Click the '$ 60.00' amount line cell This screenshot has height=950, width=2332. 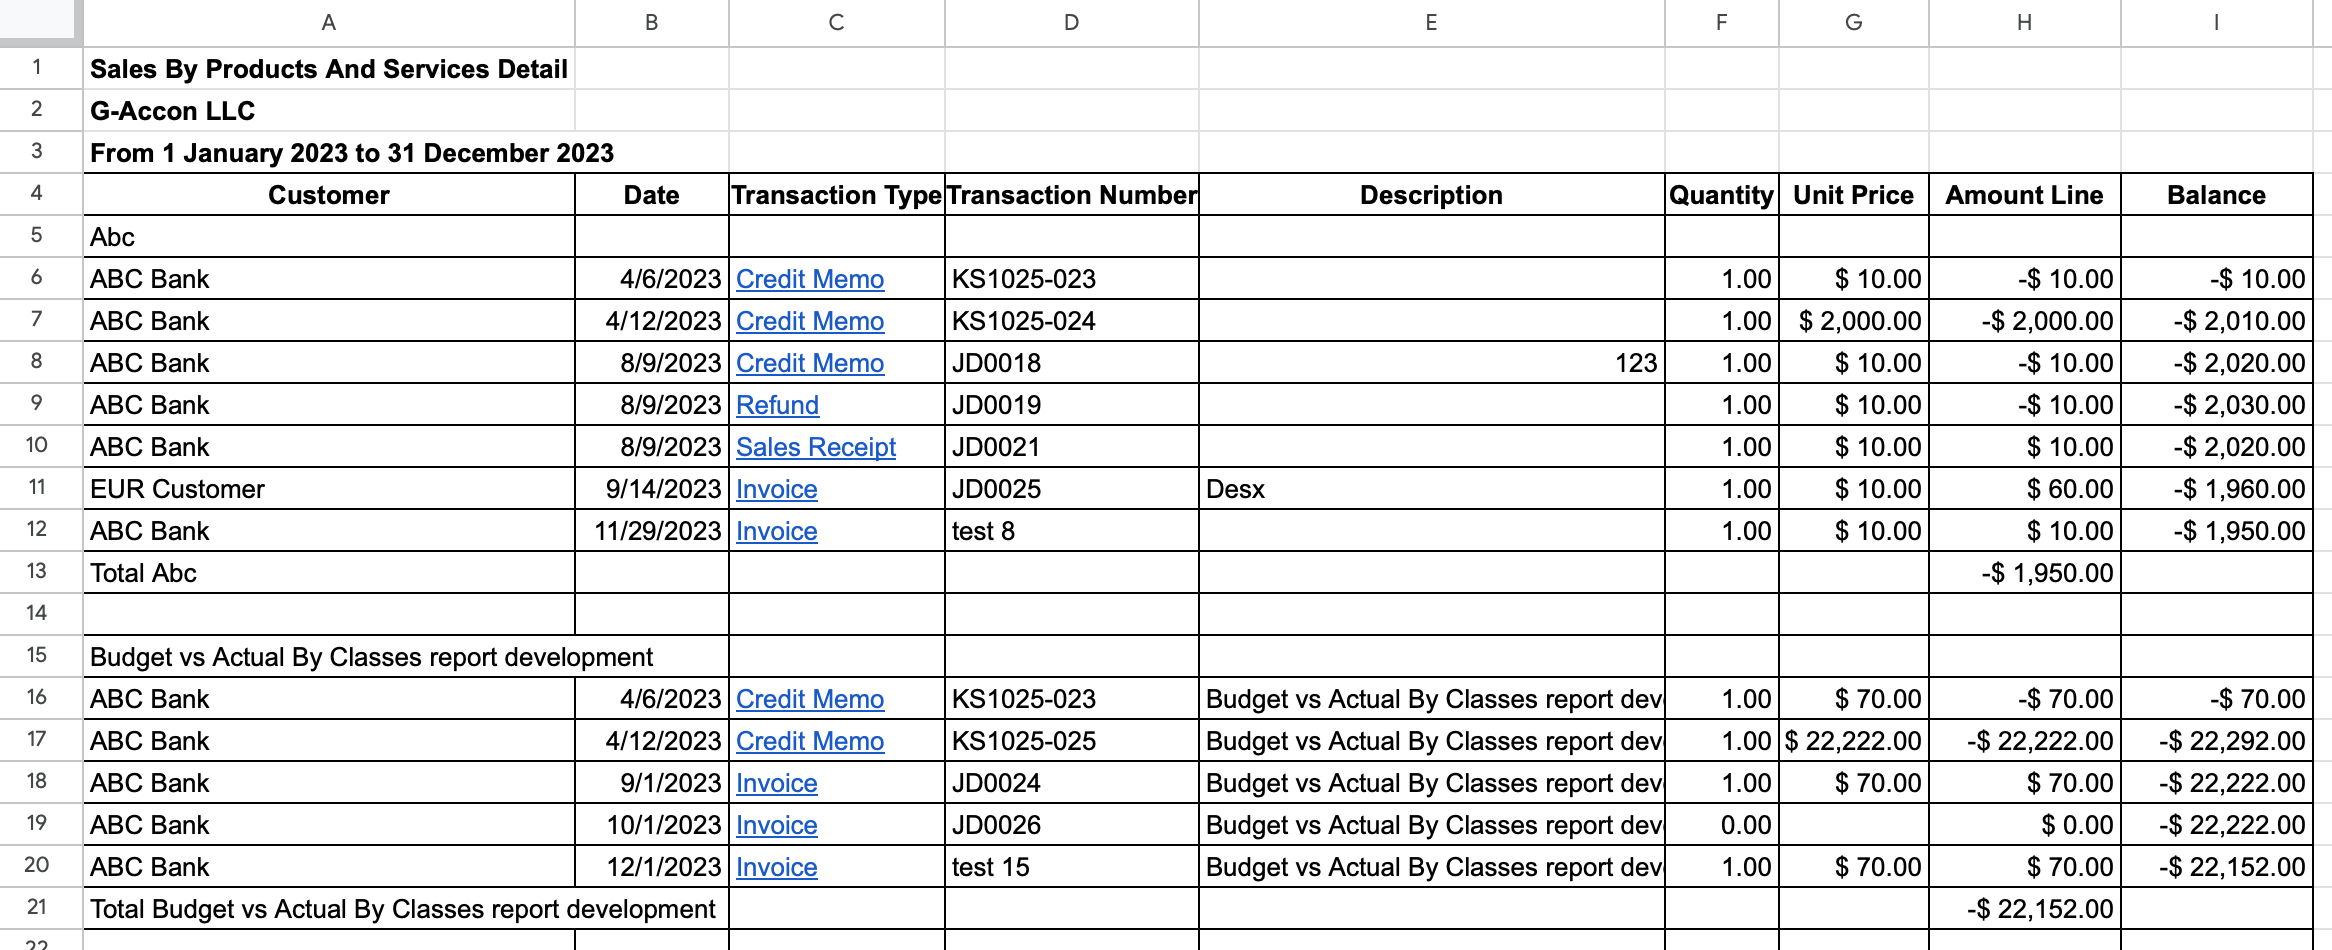[2025, 489]
